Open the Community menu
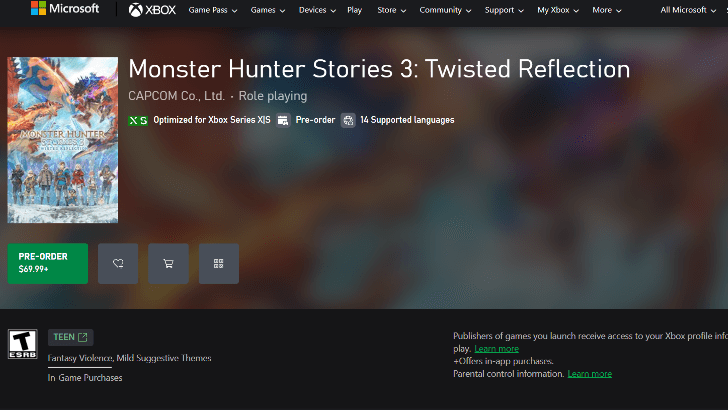This screenshot has width=728, height=410. click(445, 10)
